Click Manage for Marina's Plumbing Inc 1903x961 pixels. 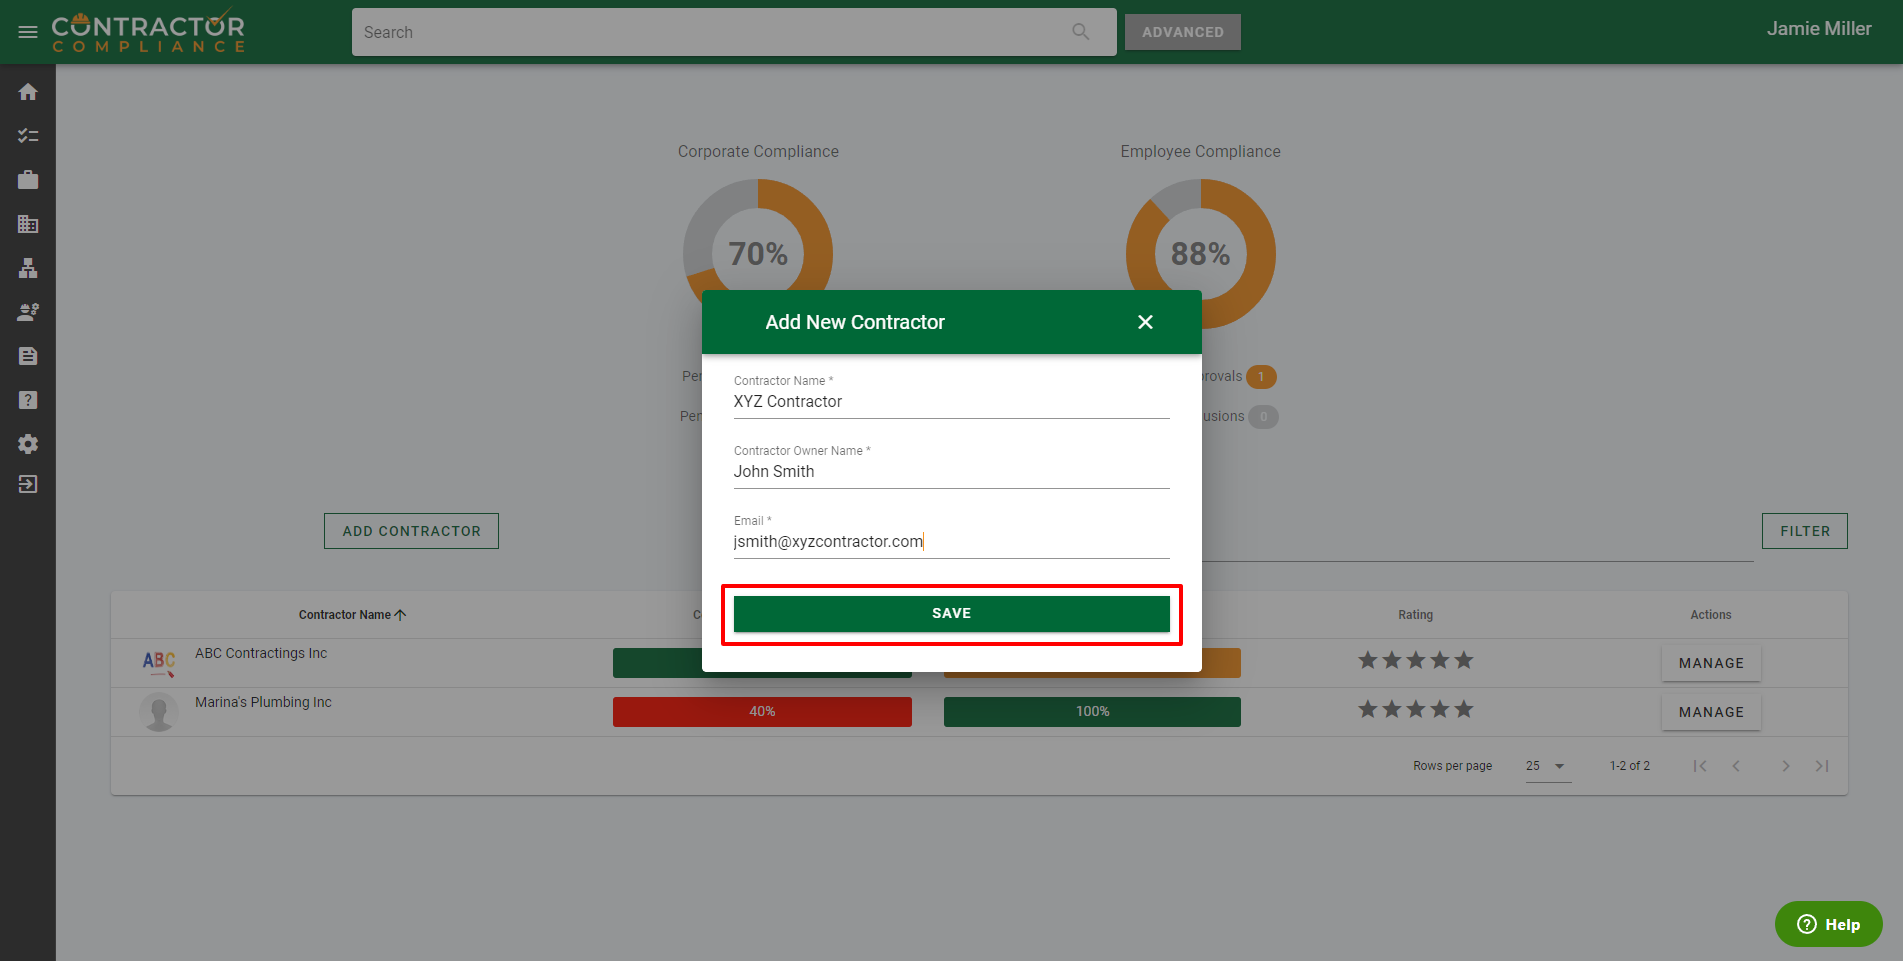click(x=1710, y=712)
